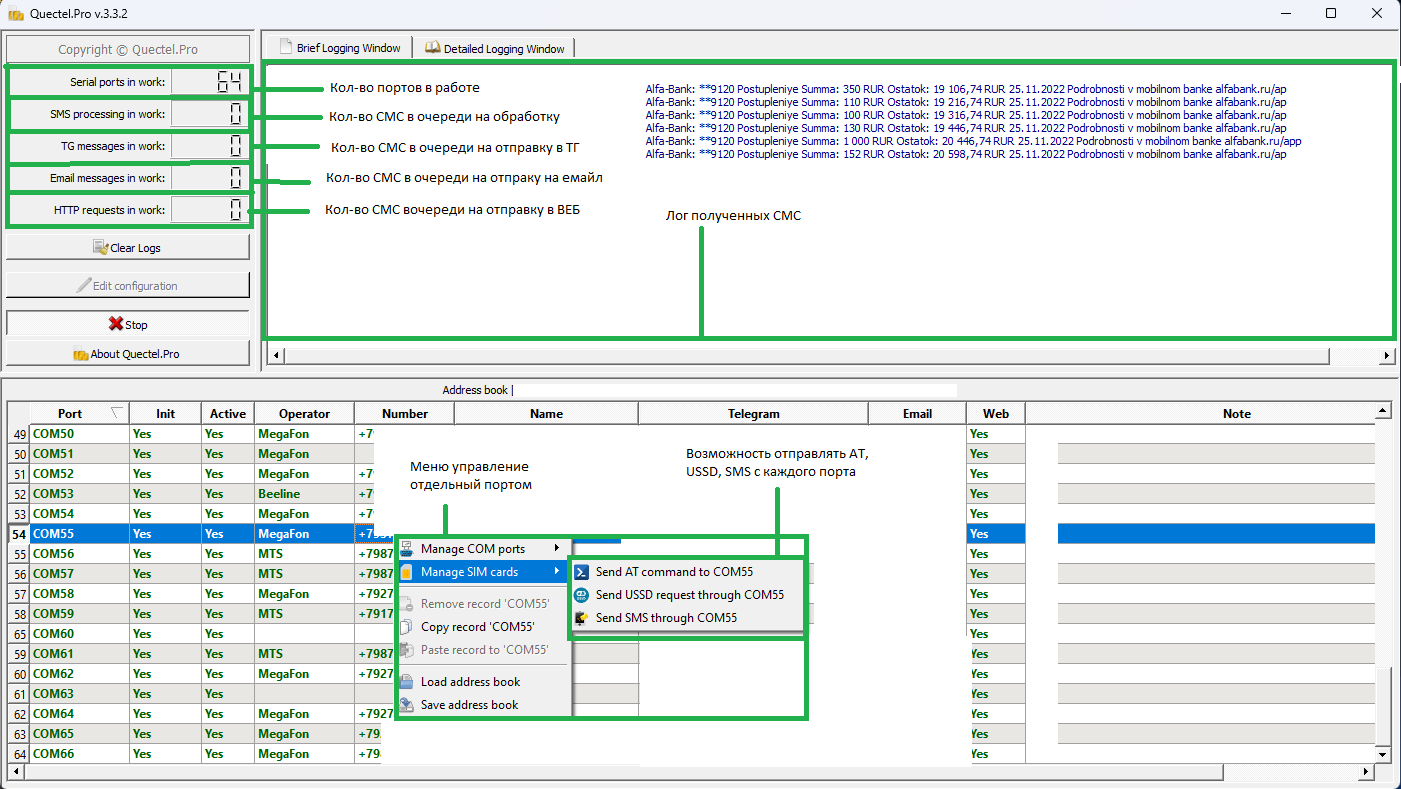This screenshot has width=1401, height=789.
Task: Switch to the Brief Logging Window tab
Action: [338, 47]
